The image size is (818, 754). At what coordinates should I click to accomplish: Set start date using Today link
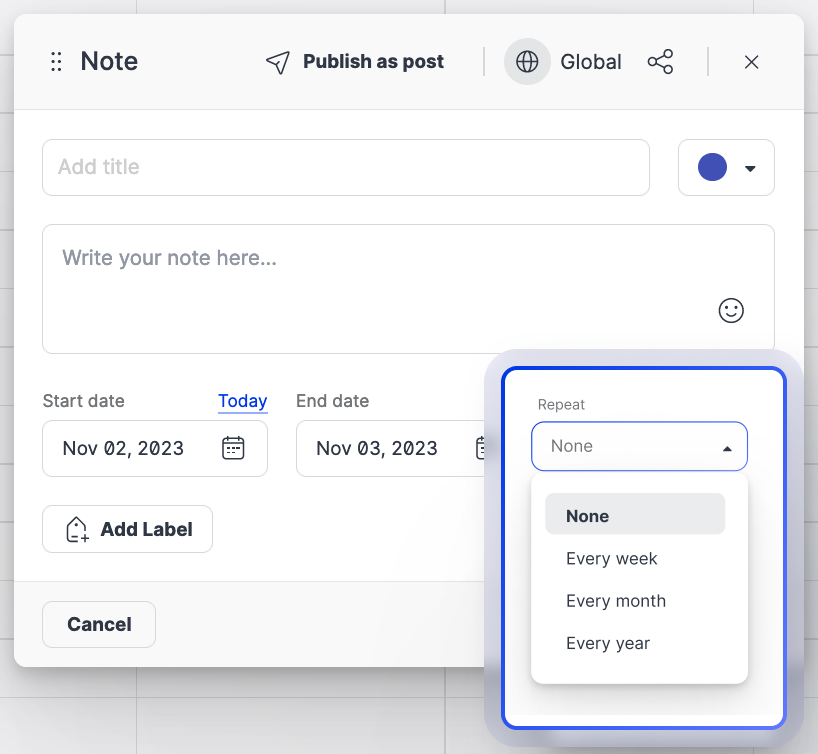tap(242, 401)
